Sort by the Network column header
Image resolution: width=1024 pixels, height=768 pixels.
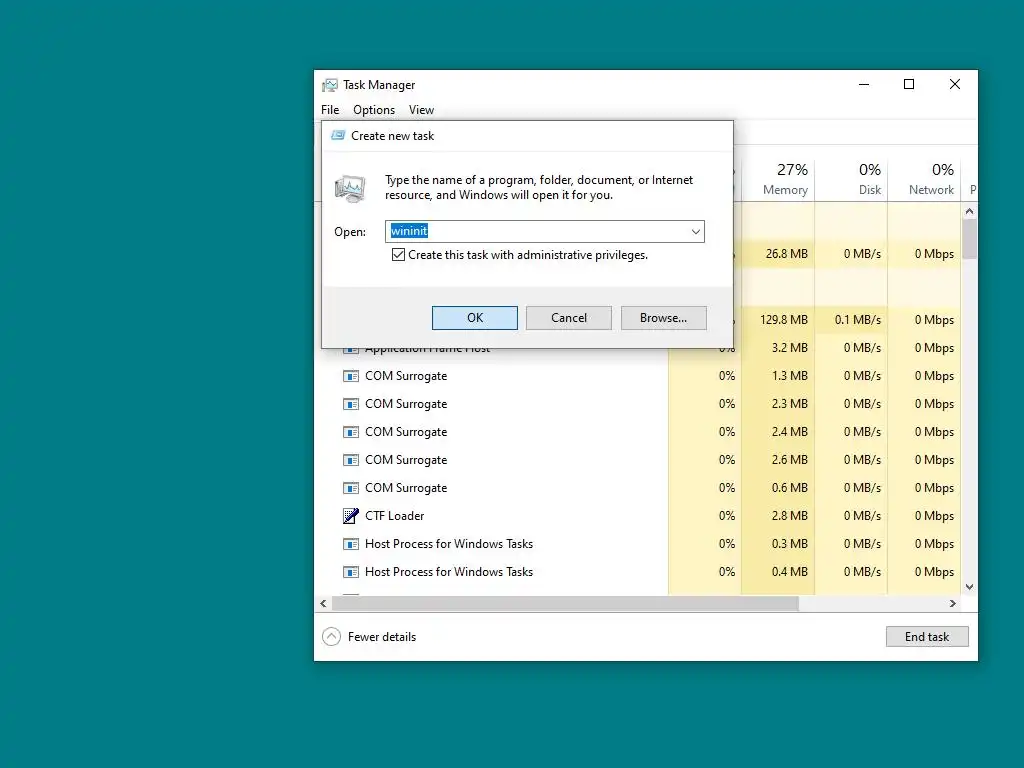click(x=925, y=179)
